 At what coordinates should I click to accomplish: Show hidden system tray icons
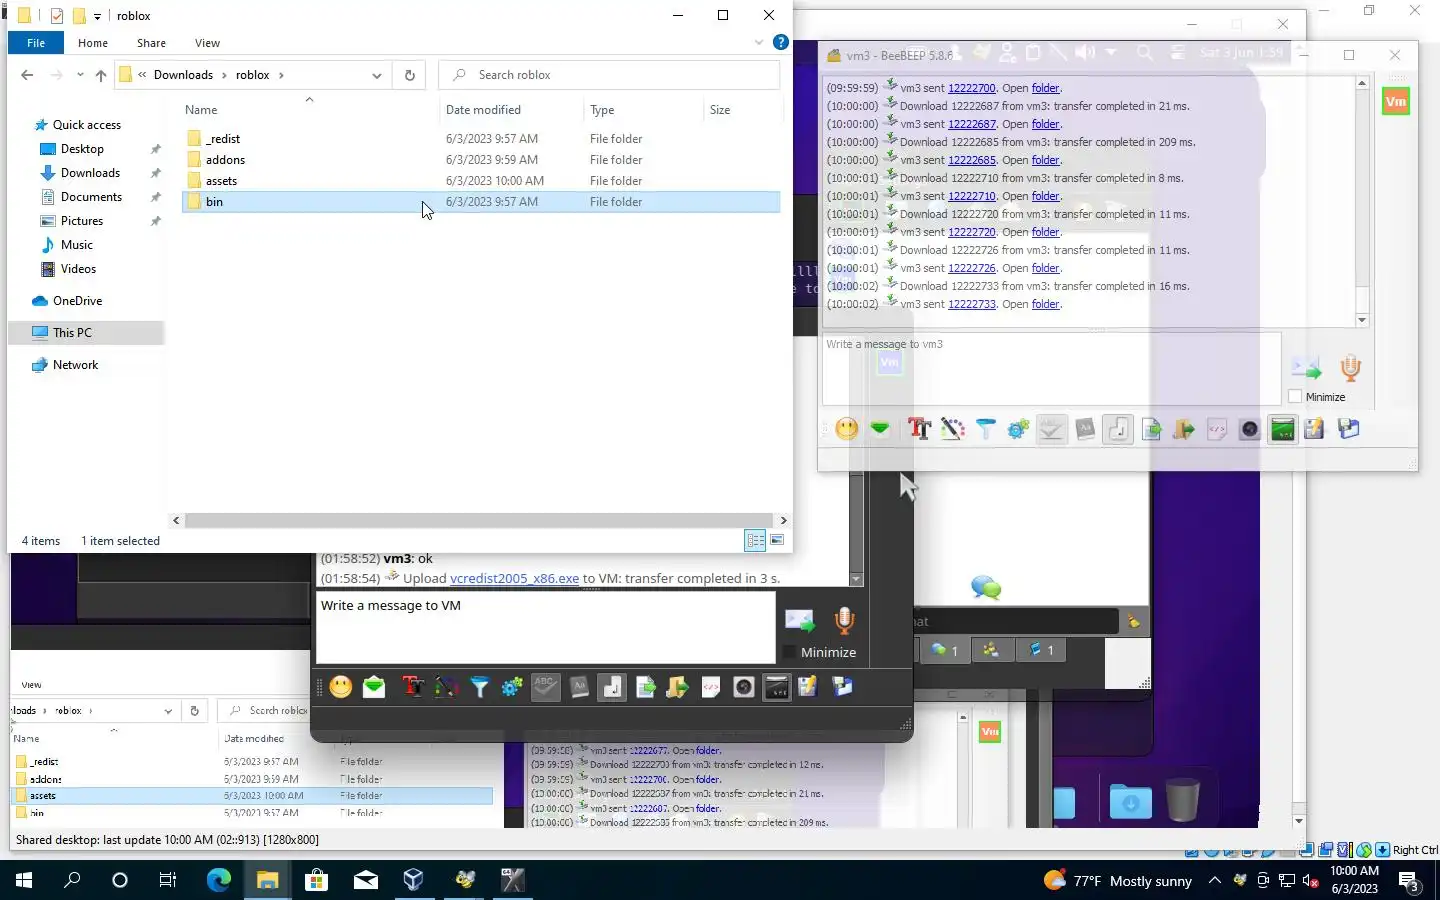tap(1214, 881)
